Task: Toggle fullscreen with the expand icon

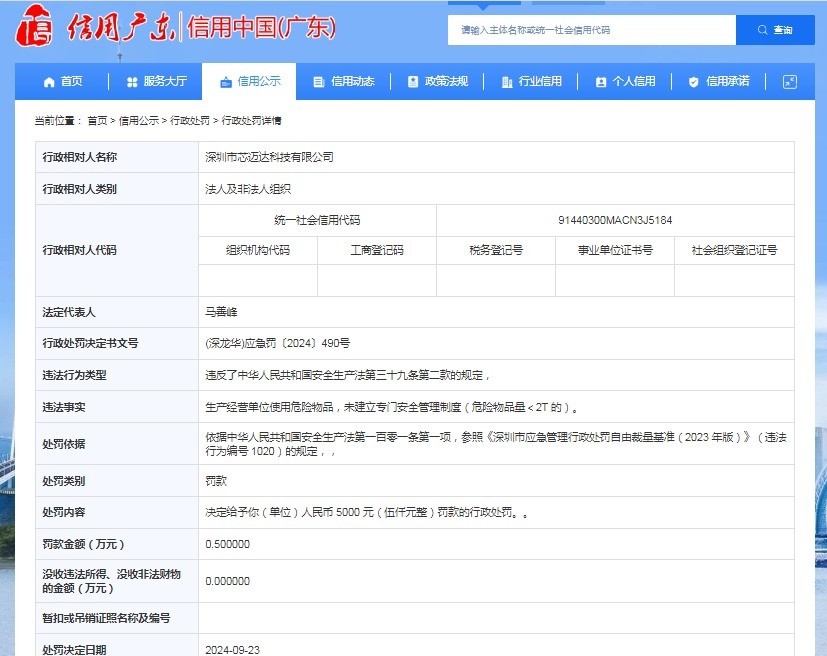Action: [789, 82]
